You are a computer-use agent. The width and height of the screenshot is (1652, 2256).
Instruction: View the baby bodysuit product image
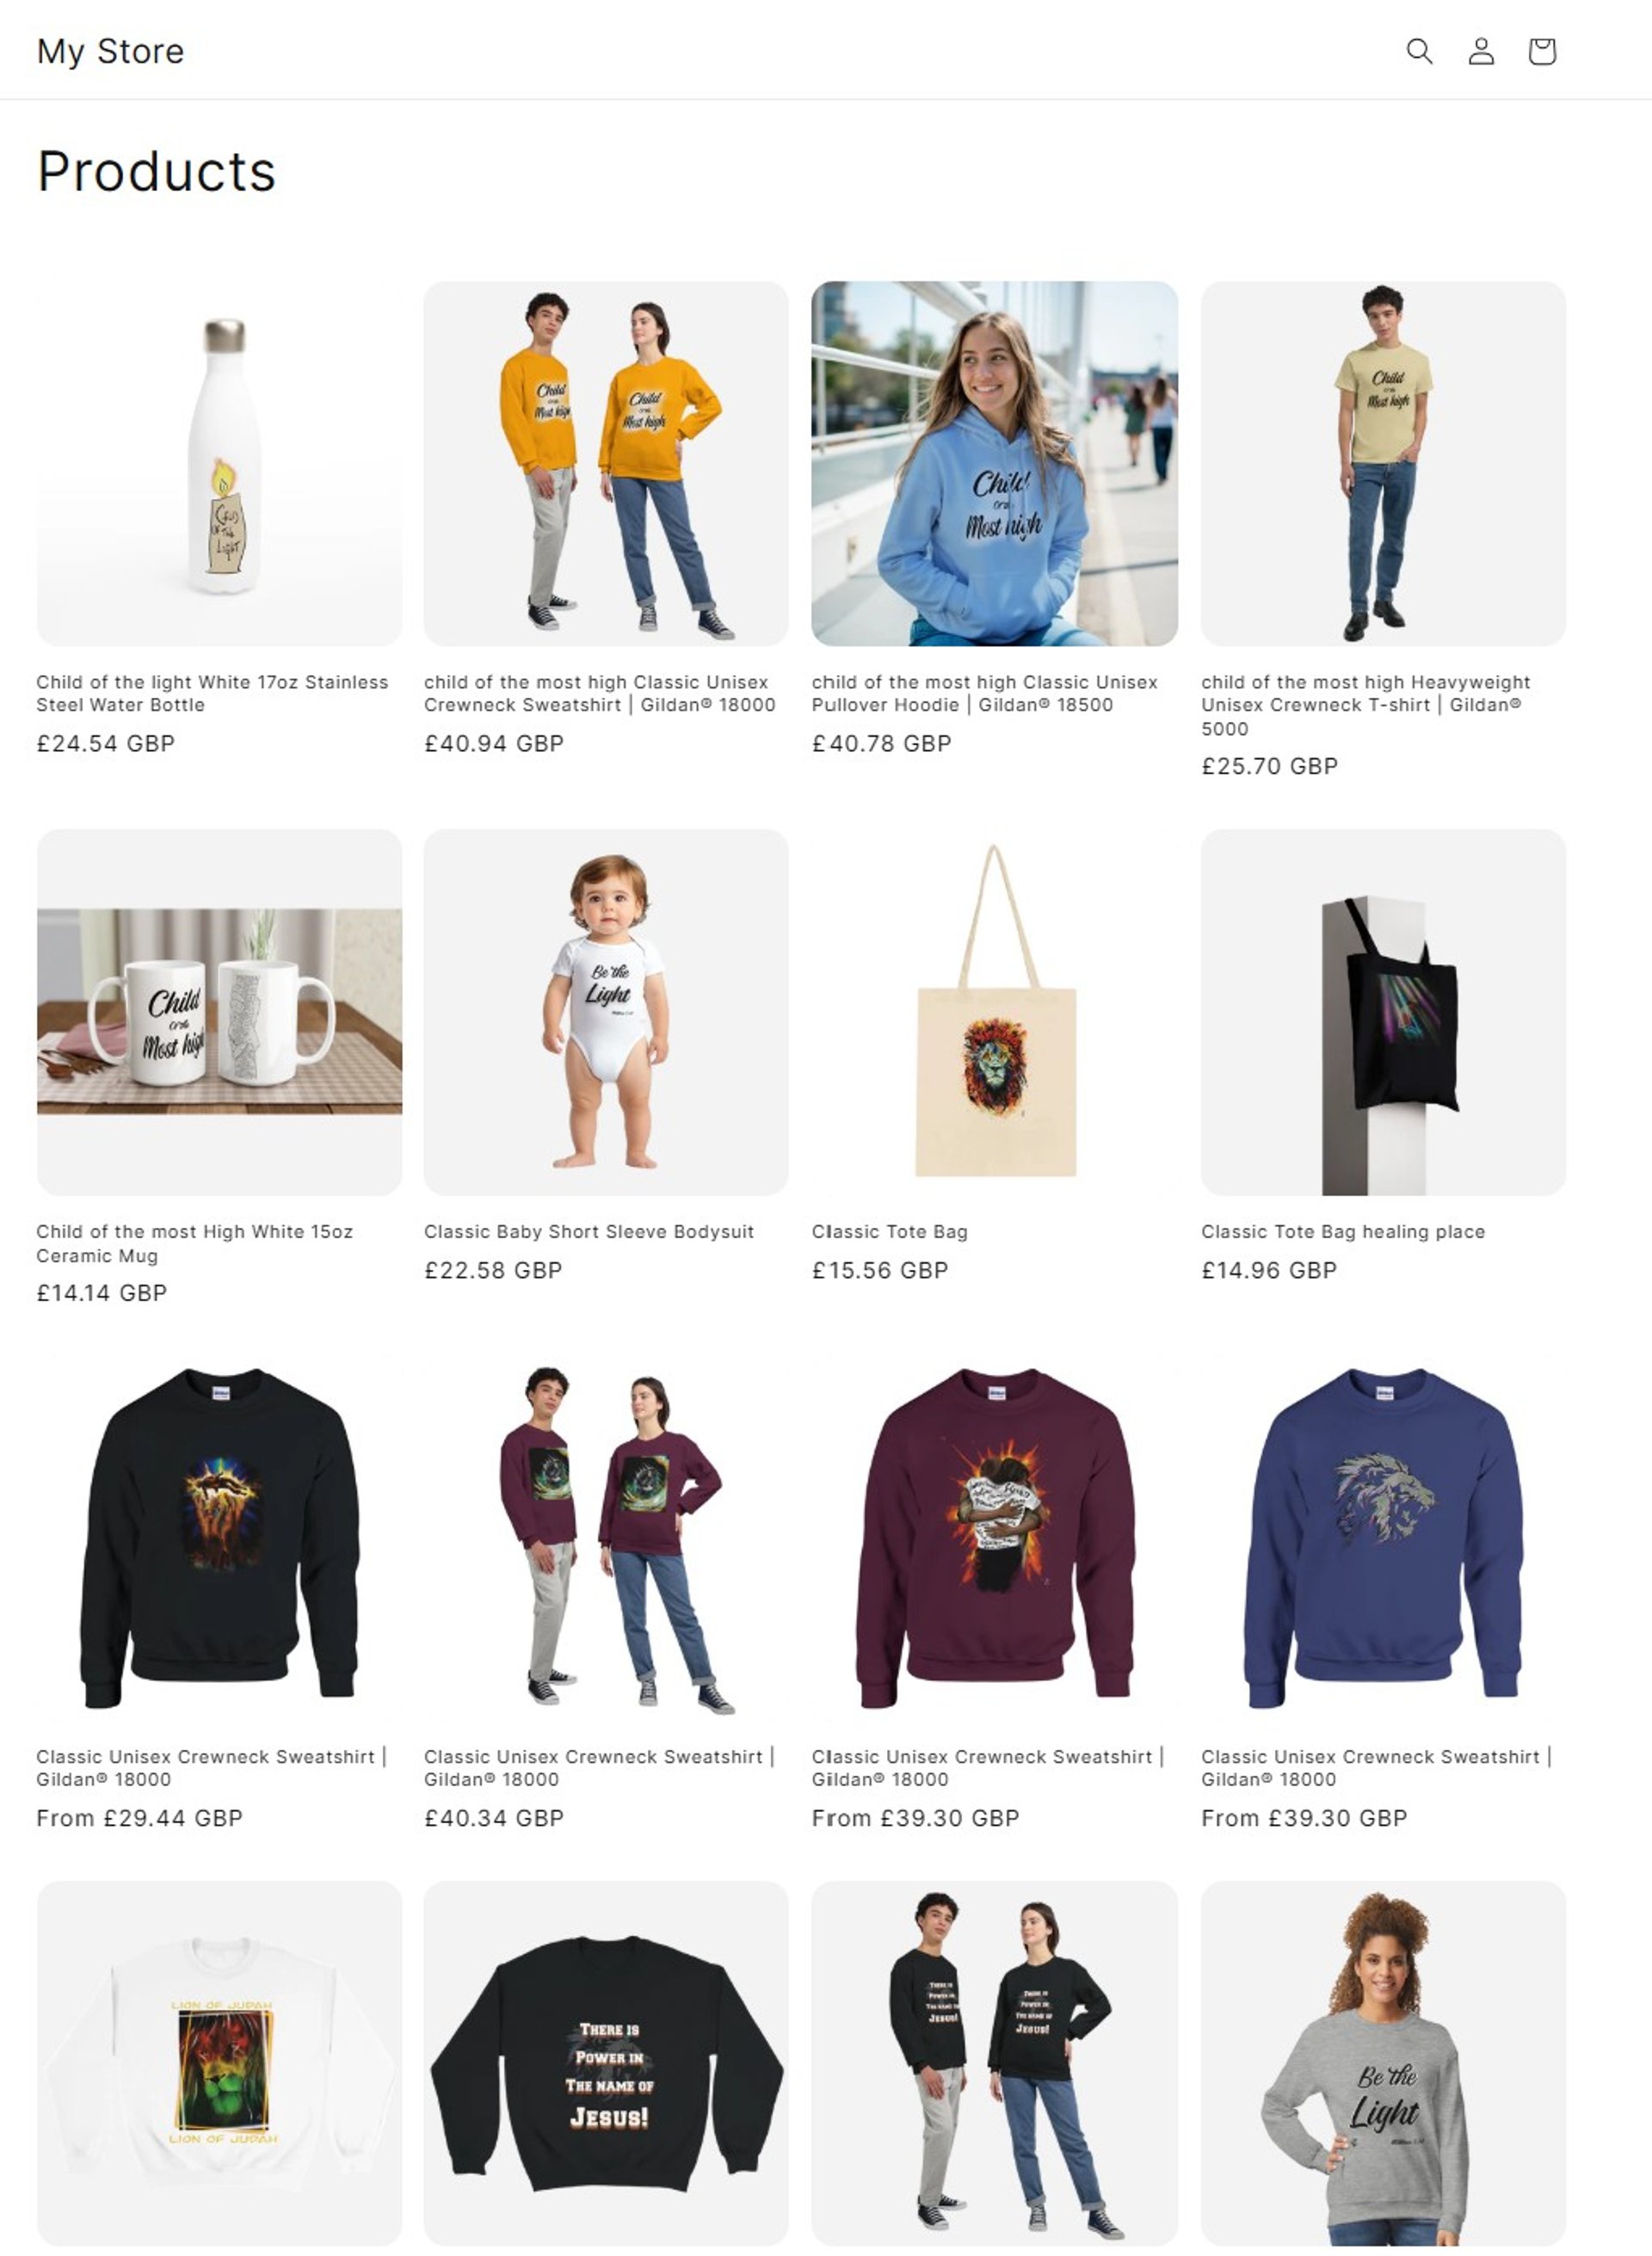coord(606,1012)
